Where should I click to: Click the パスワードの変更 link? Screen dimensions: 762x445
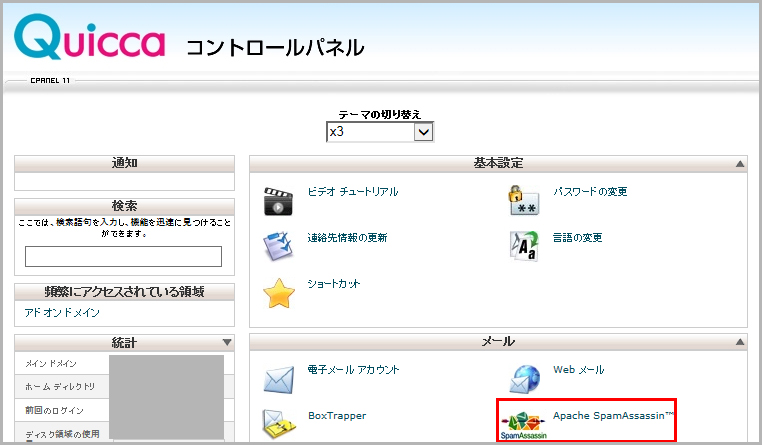[590, 192]
